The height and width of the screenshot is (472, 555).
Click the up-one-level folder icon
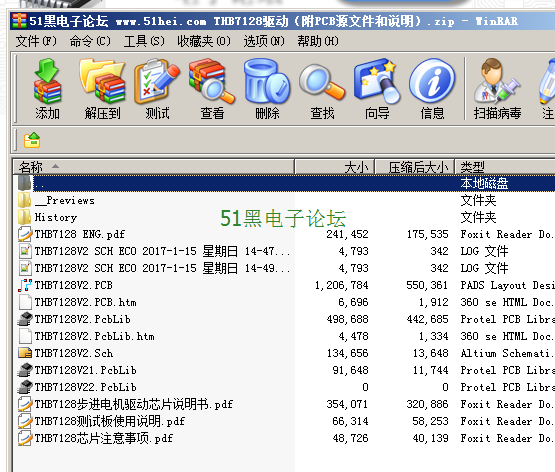click(x=32, y=140)
